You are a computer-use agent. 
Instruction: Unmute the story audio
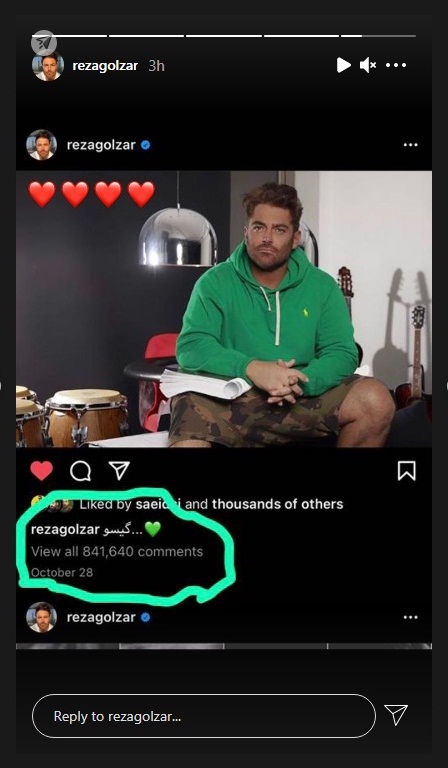368,65
